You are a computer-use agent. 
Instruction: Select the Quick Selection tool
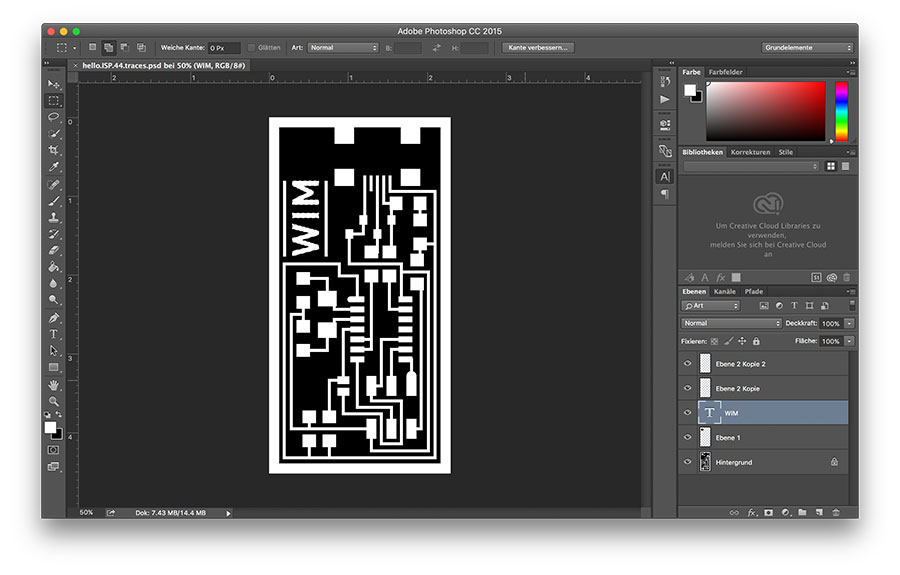click(x=53, y=134)
